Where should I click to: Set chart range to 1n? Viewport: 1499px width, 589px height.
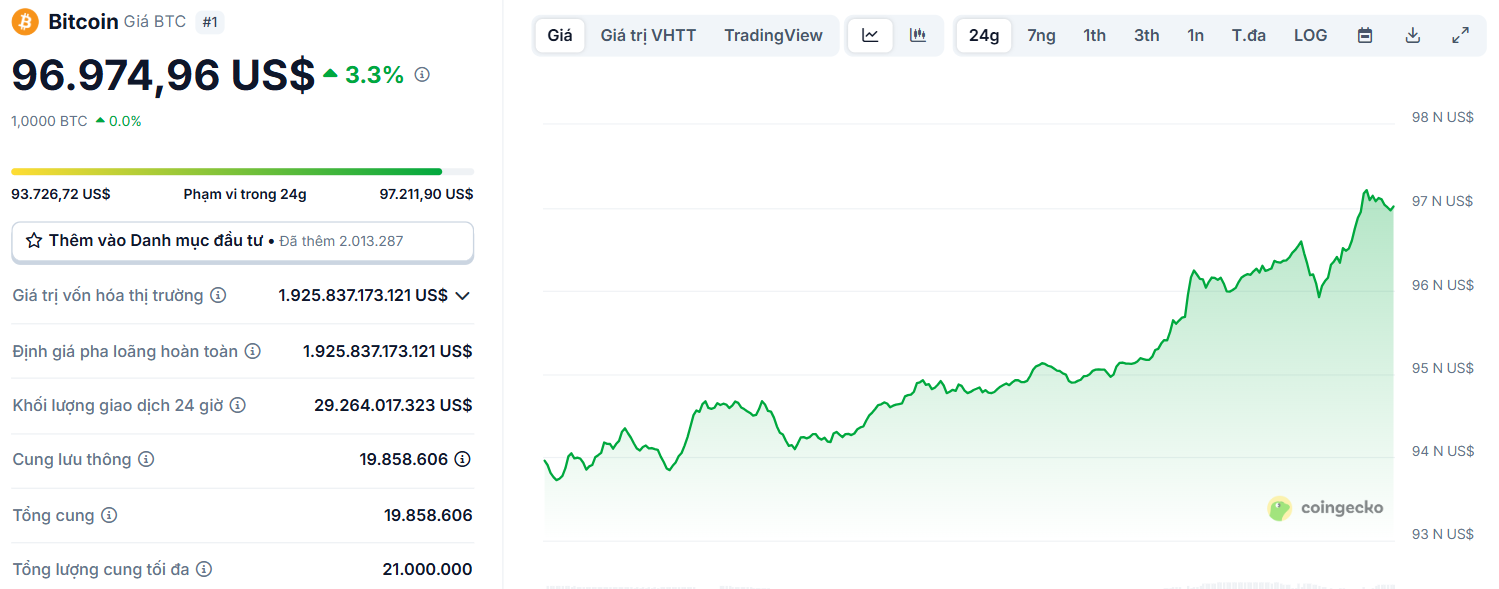(x=1196, y=36)
